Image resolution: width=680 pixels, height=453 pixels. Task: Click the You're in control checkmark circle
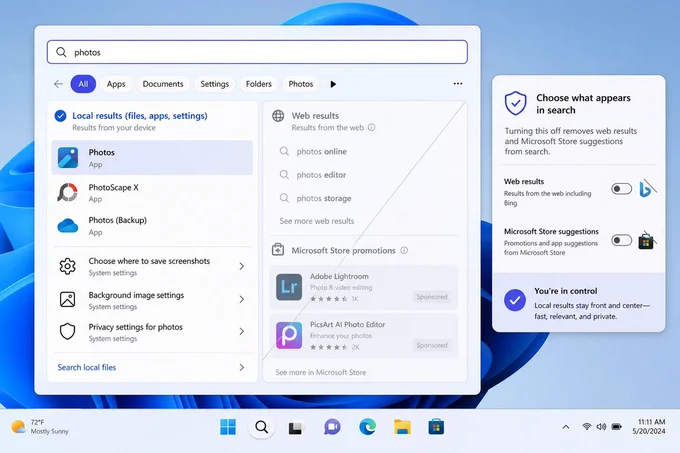[515, 300]
